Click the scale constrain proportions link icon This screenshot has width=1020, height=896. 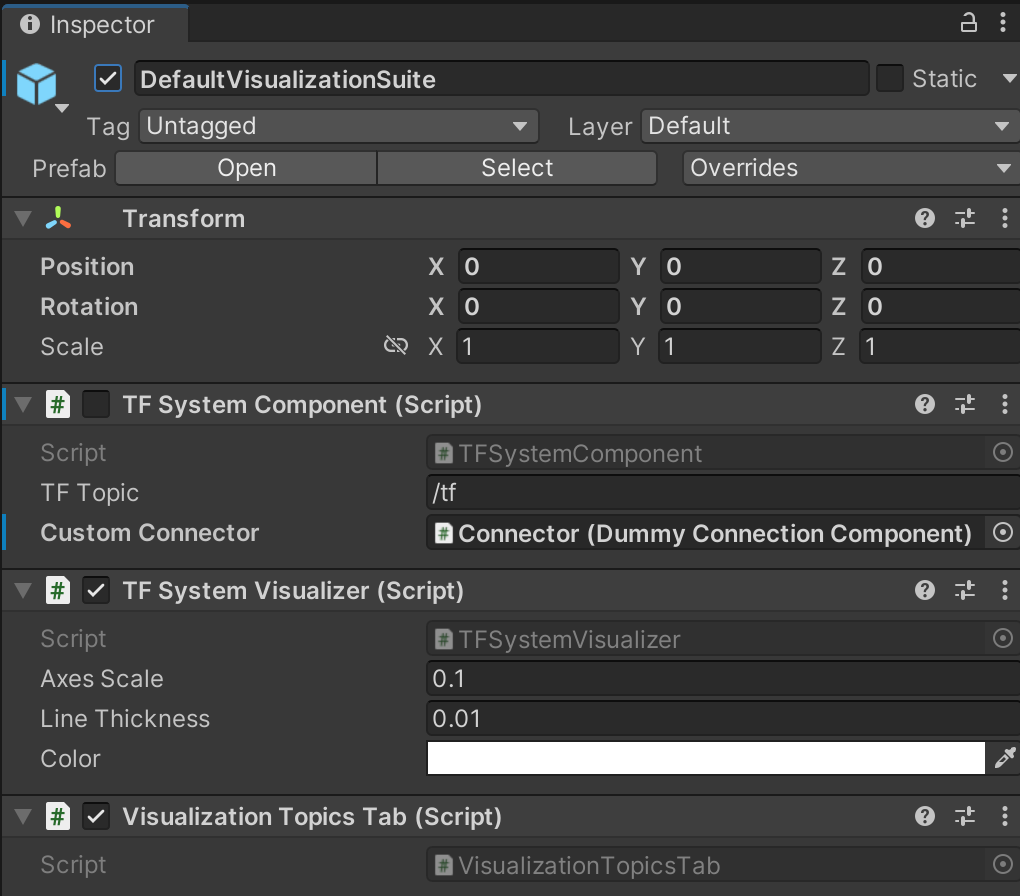point(396,346)
